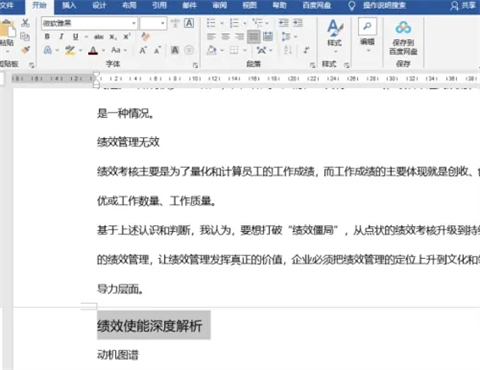The height and width of the screenshot is (370, 480).
Task: Click the Cut scissors icon
Action: [25, 23]
